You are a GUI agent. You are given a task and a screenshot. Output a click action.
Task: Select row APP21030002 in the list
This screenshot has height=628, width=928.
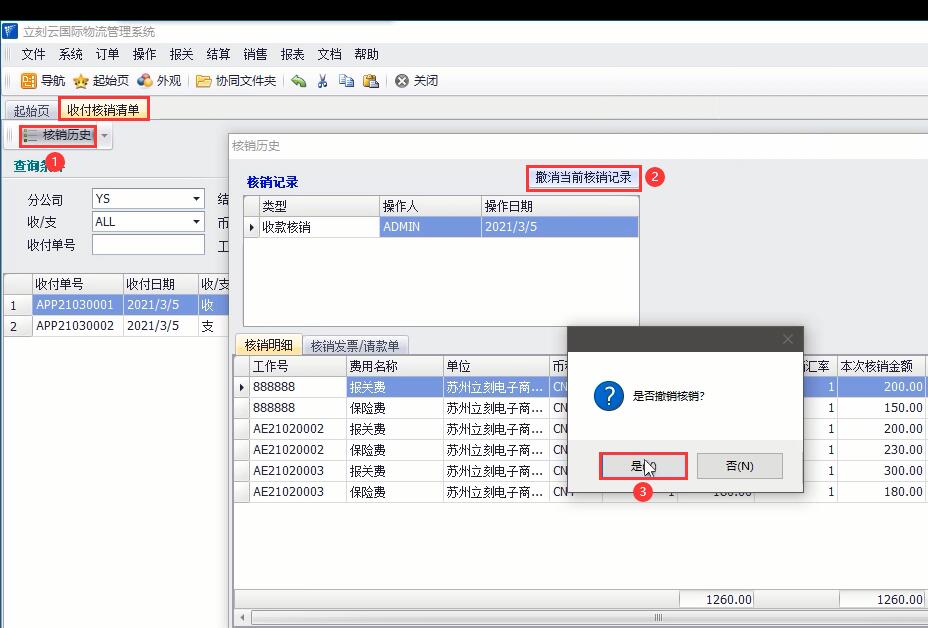click(74, 326)
